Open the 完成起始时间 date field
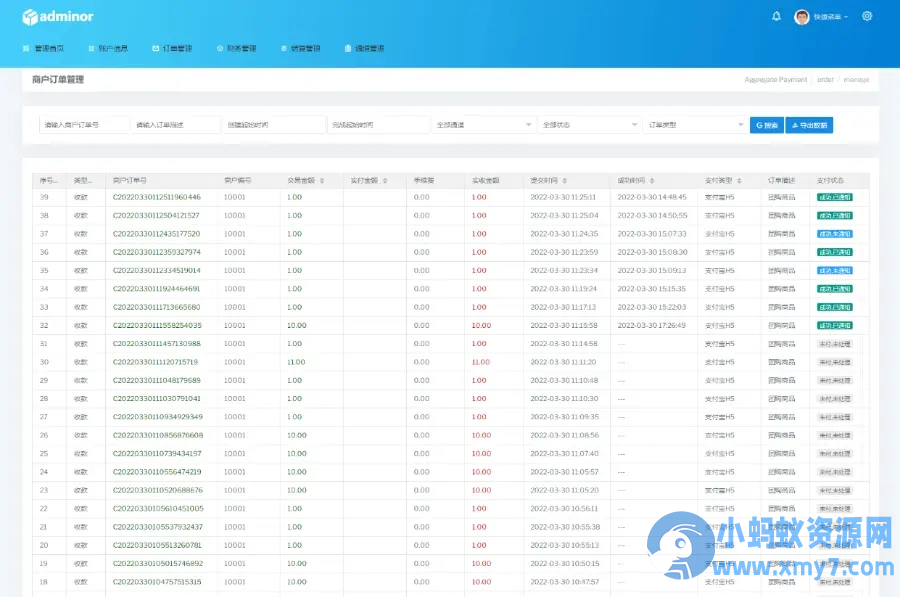 coord(379,125)
